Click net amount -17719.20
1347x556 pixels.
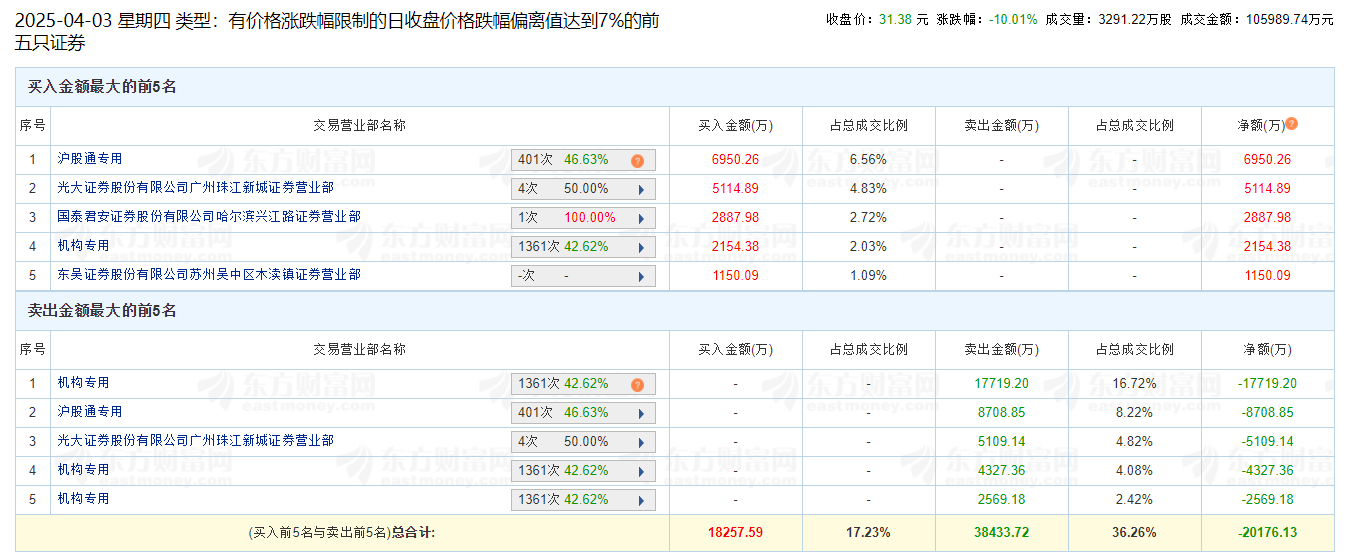(1267, 384)
